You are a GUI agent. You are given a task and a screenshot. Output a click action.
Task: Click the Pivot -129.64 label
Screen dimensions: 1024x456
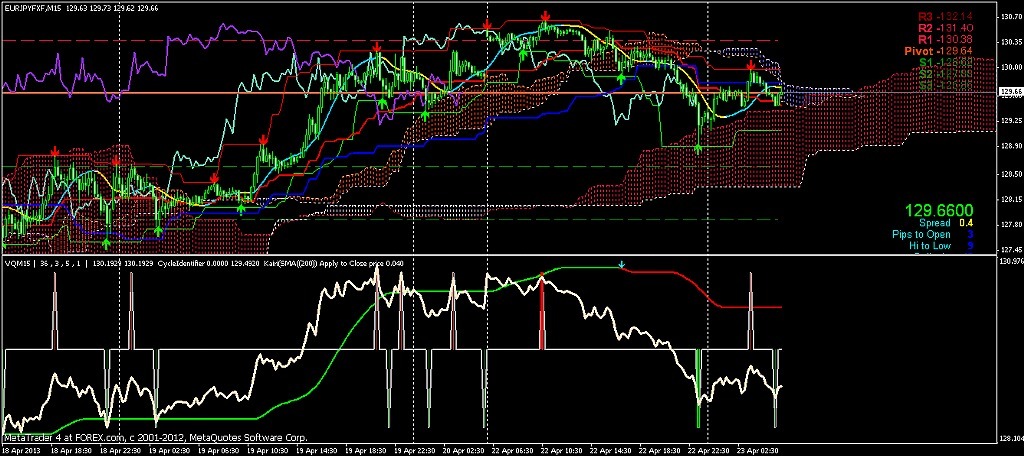coord(938,50)
